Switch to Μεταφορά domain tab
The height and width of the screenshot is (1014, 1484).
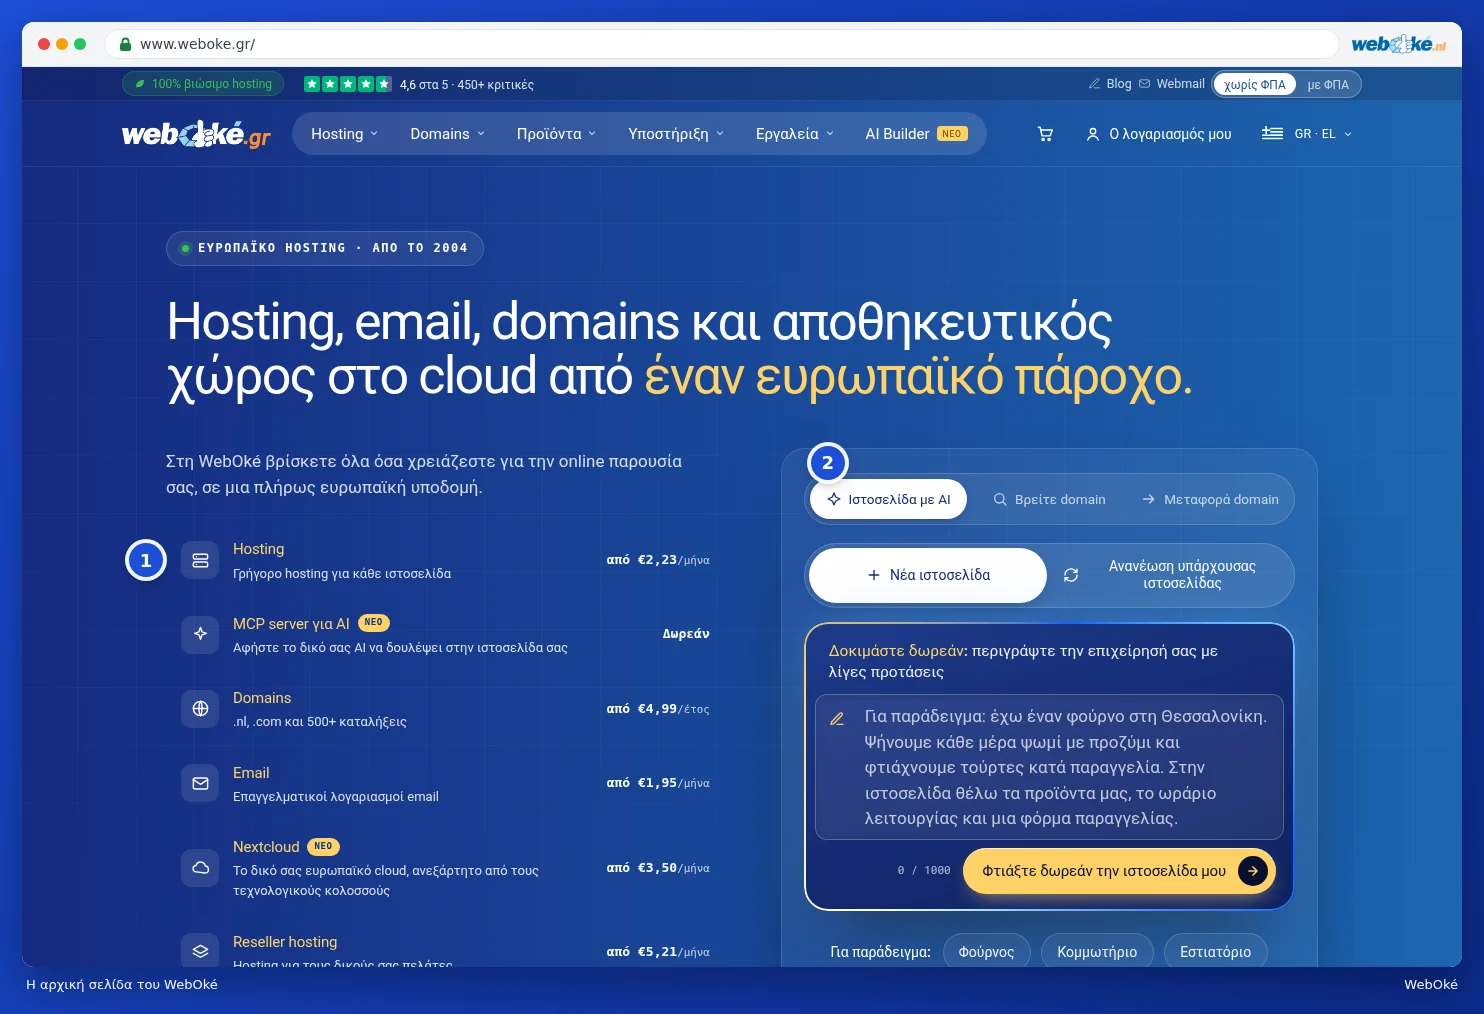pyautogui.click(x=1210, y=499)
